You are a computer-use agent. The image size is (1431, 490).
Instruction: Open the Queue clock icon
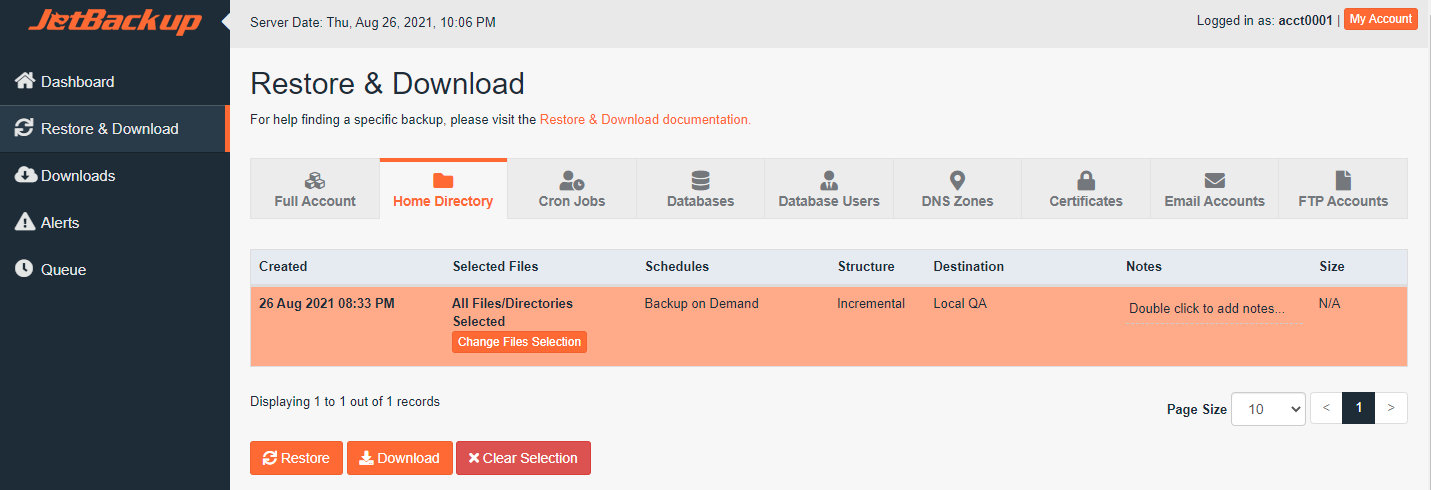25,269
